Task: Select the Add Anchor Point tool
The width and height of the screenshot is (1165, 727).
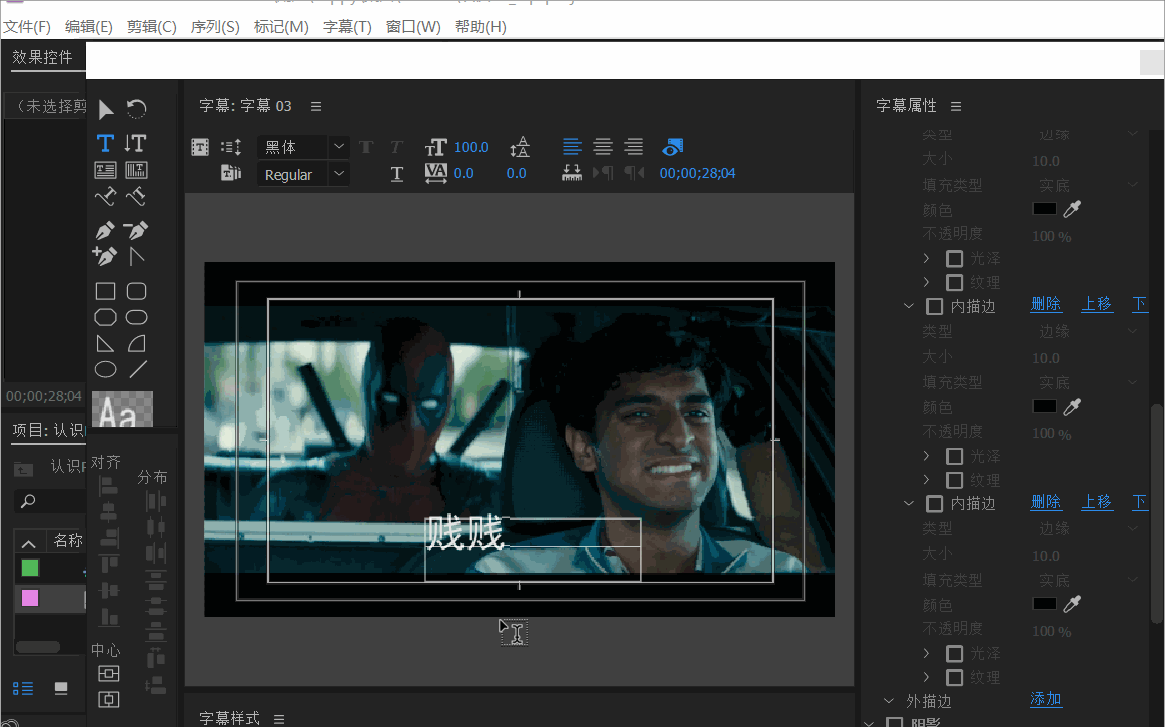Action: 105,256
